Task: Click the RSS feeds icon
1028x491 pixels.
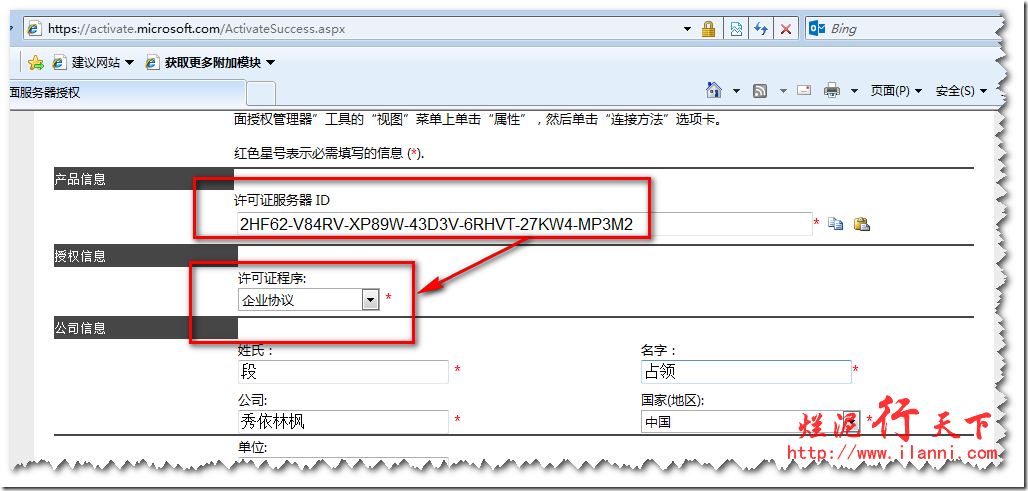Action: click(760, 91)
